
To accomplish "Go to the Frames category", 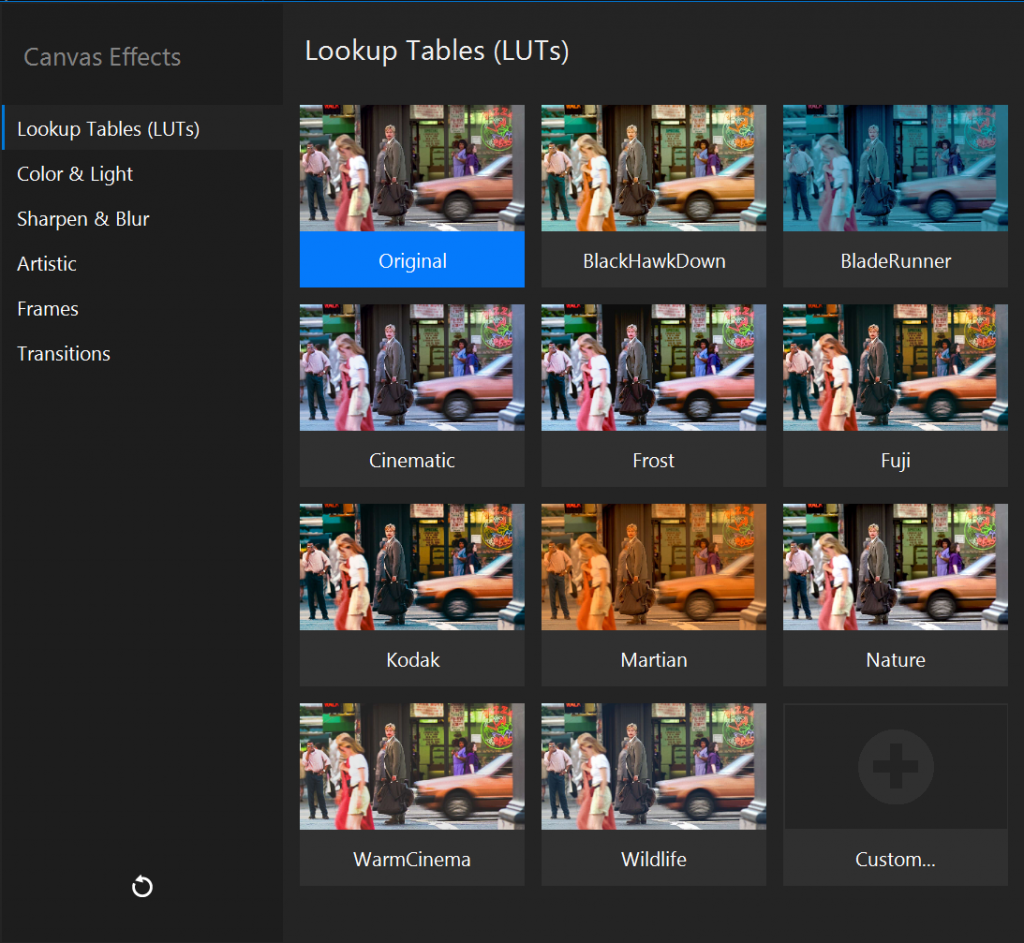I will coord(142,309).
